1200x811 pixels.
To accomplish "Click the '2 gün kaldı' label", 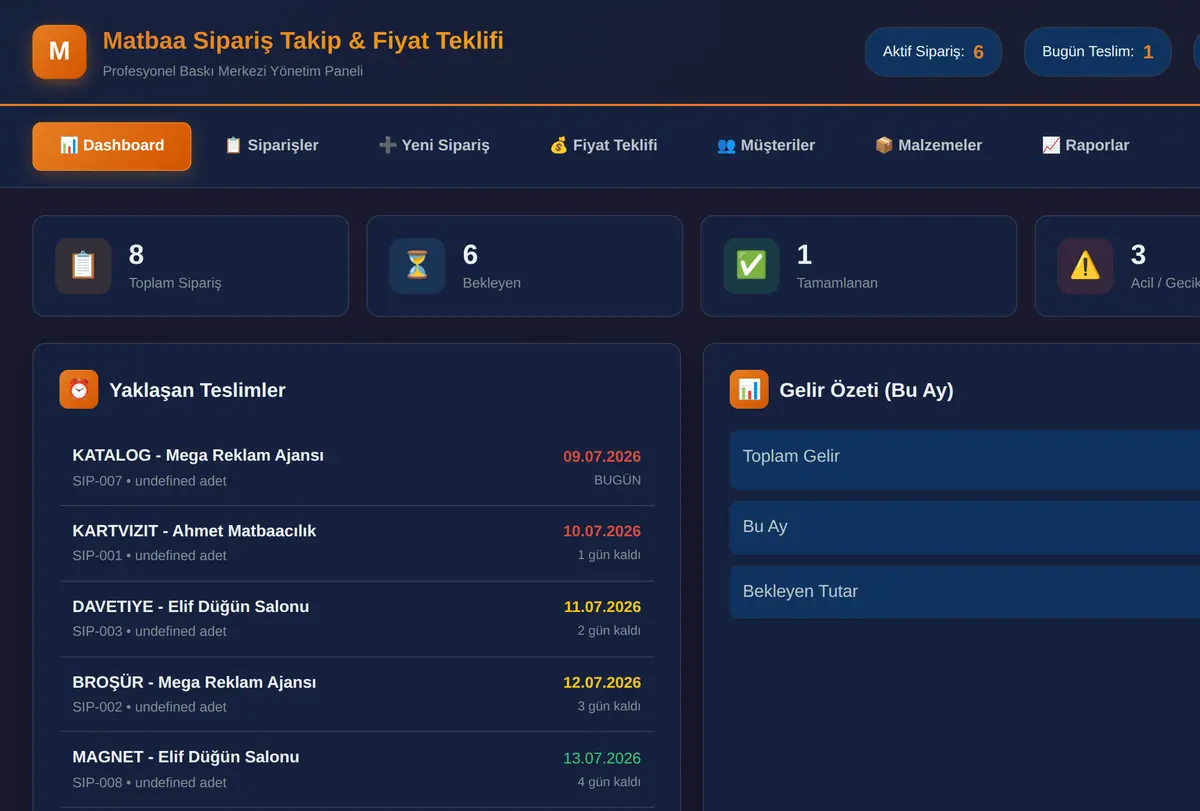I will (609, 631).
